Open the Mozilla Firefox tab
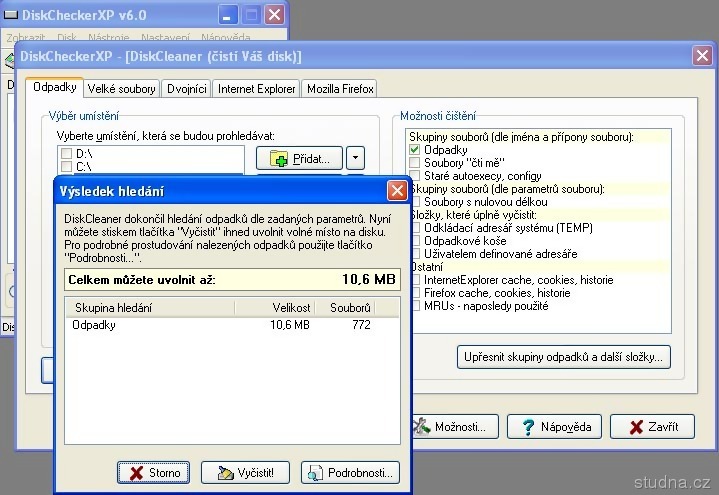 [x=340, y=89]
